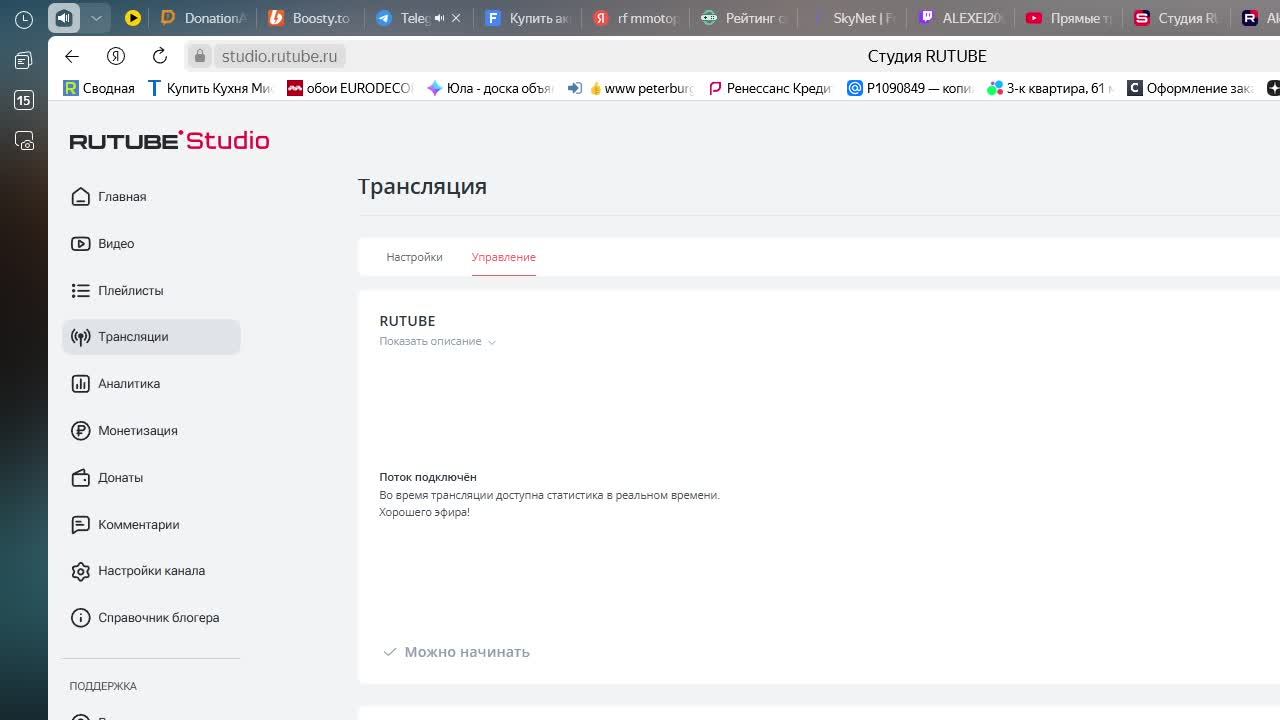This screenshot has height=720, width=1280.
Task: Expand Показать описание chevron
Action: pyautogui.click(x=491, y=342)
